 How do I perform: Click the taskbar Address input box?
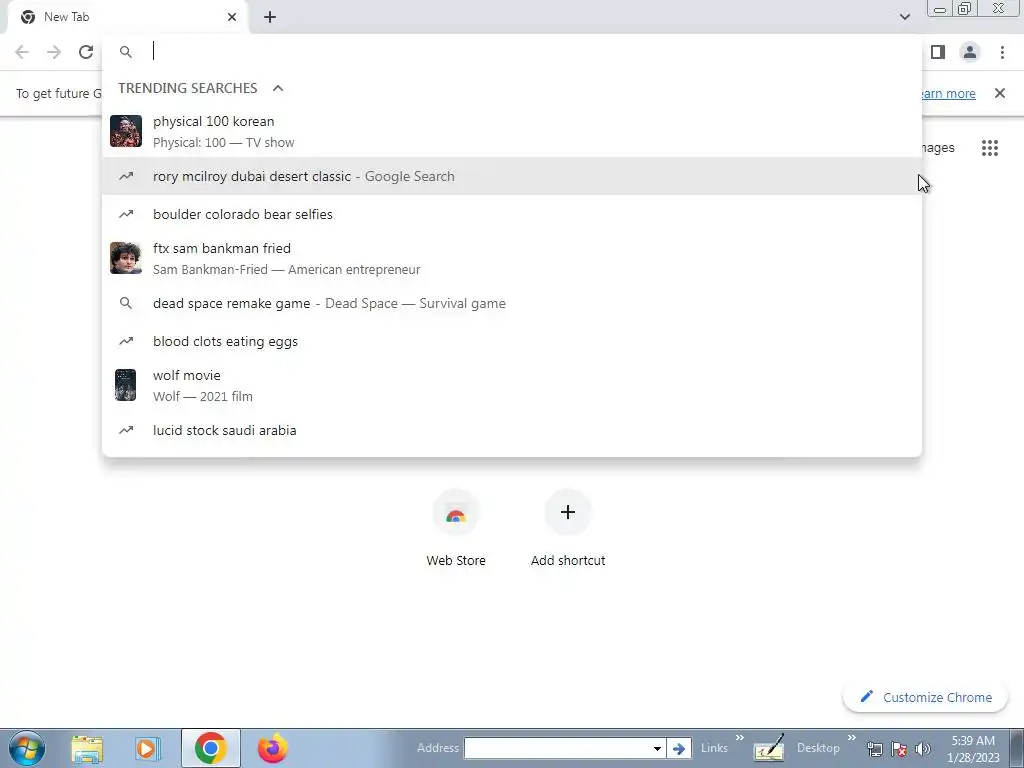(x=556, y=748)
